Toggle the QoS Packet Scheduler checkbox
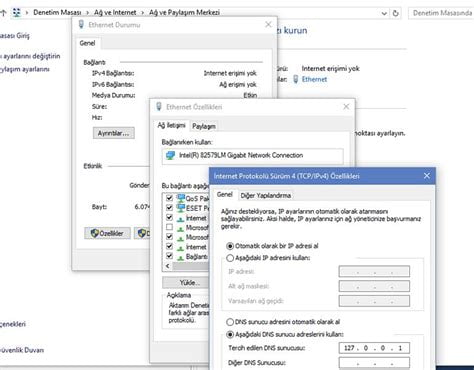 tap(169, 198)
